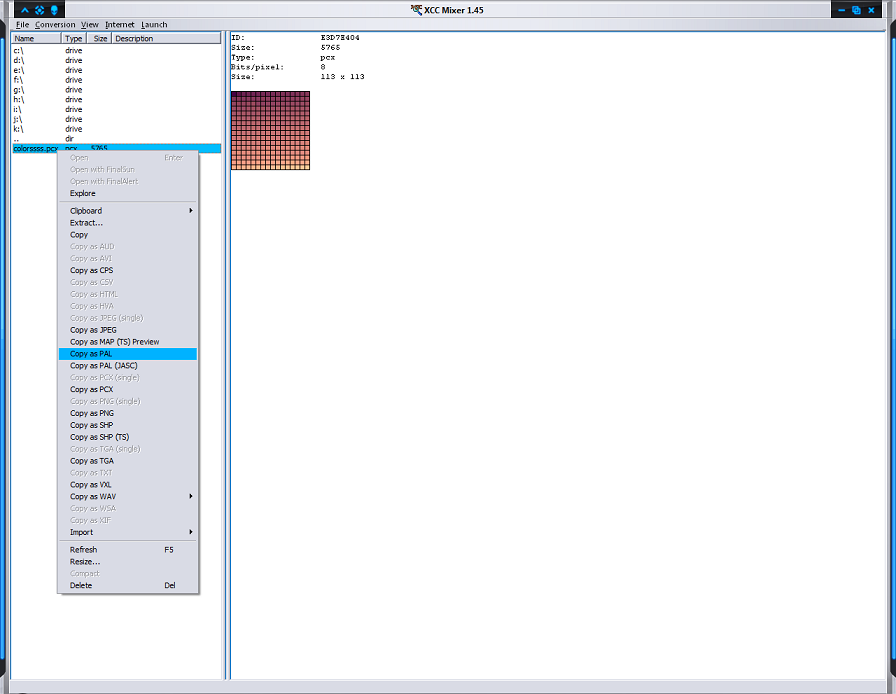Expand the Clipboard submenu
The image size is (896, 694).
[x=130, y=211]
